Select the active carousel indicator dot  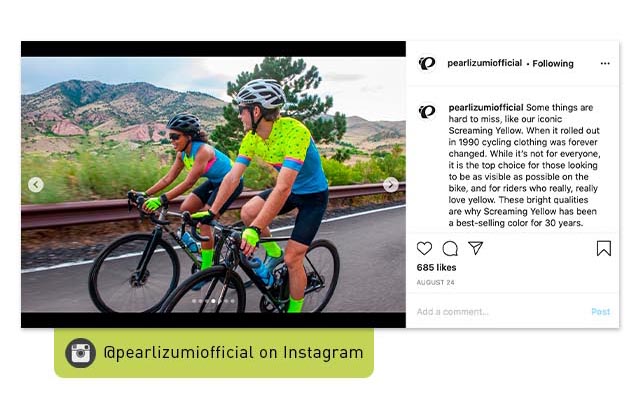tap(213, 301)
